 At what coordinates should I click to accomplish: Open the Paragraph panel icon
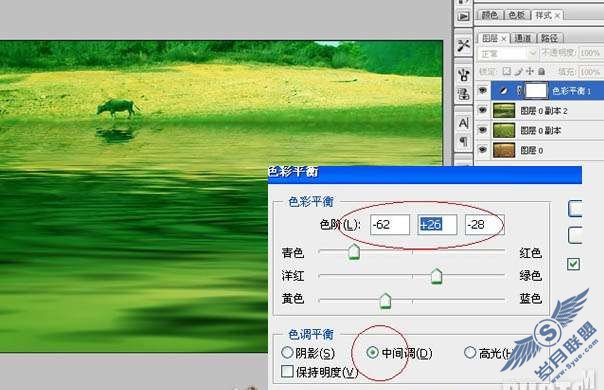point(463,141)
